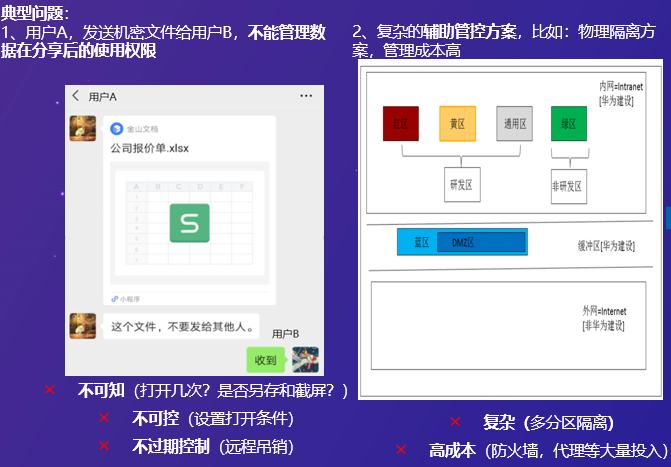671x467 pixels.
Task: Click the red X before 复杂
Action: 455,422
